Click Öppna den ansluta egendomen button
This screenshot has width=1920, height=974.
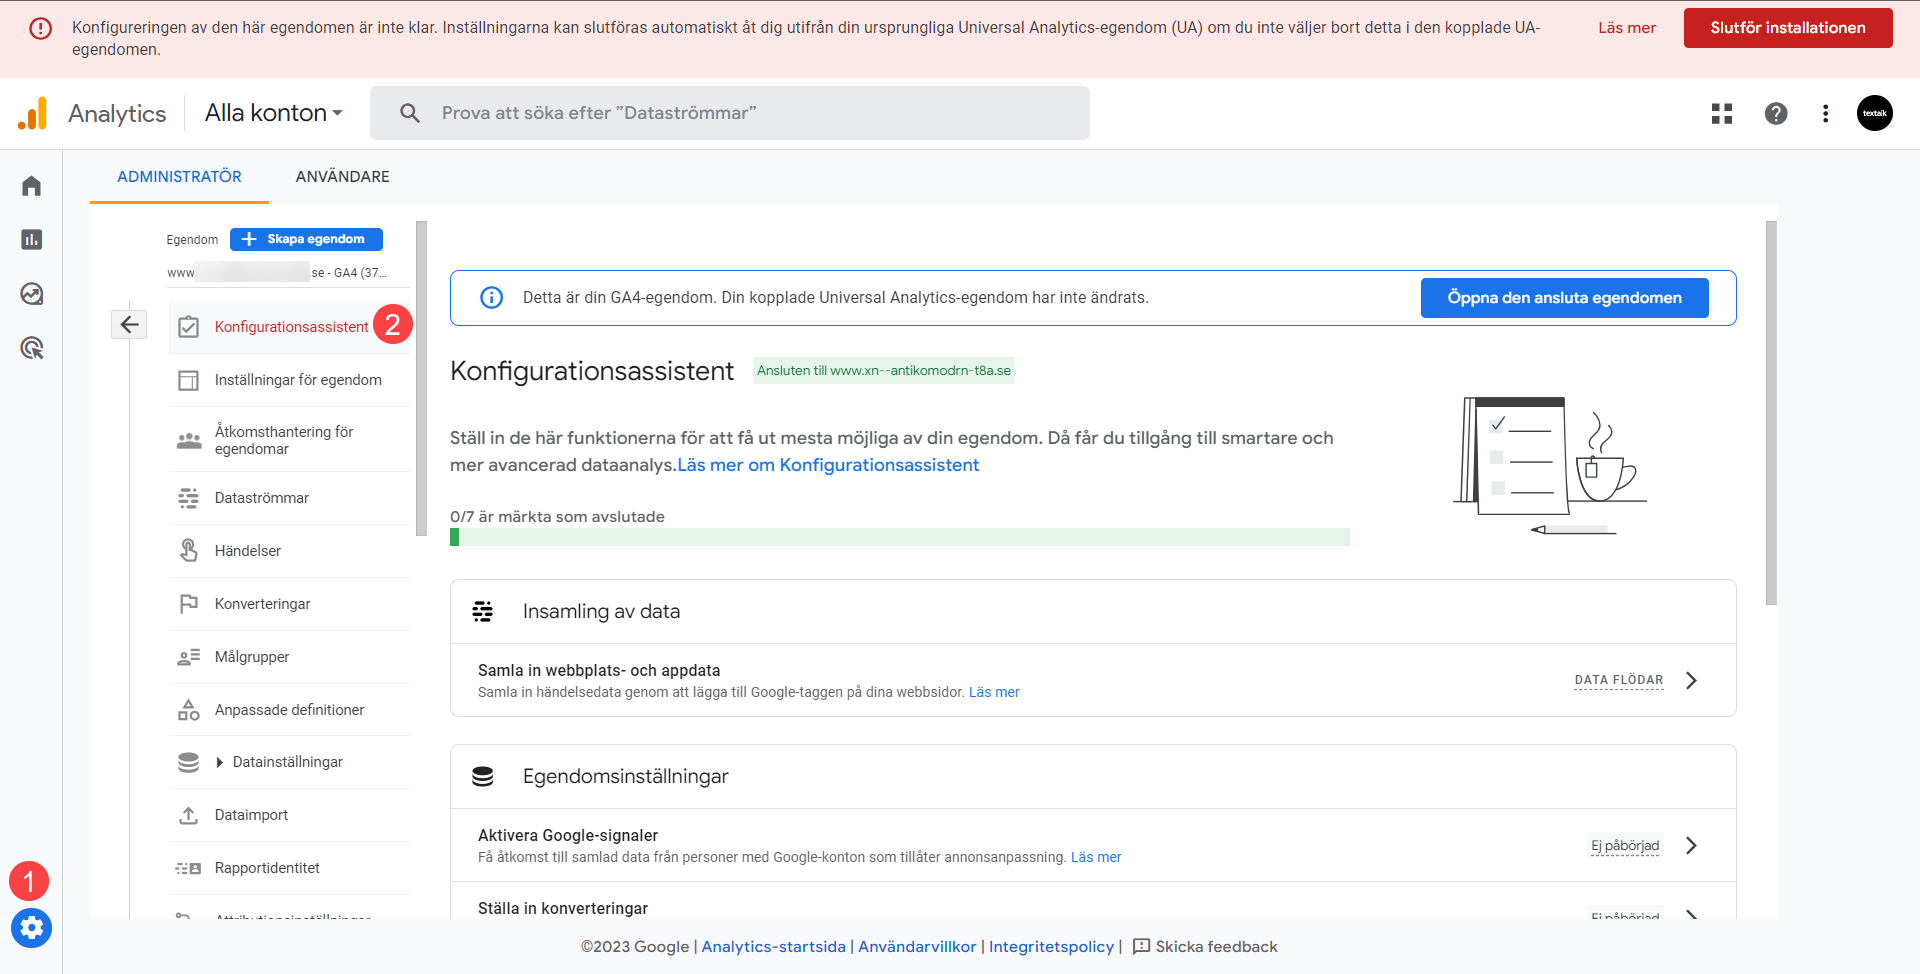(x=1564, y=298)
